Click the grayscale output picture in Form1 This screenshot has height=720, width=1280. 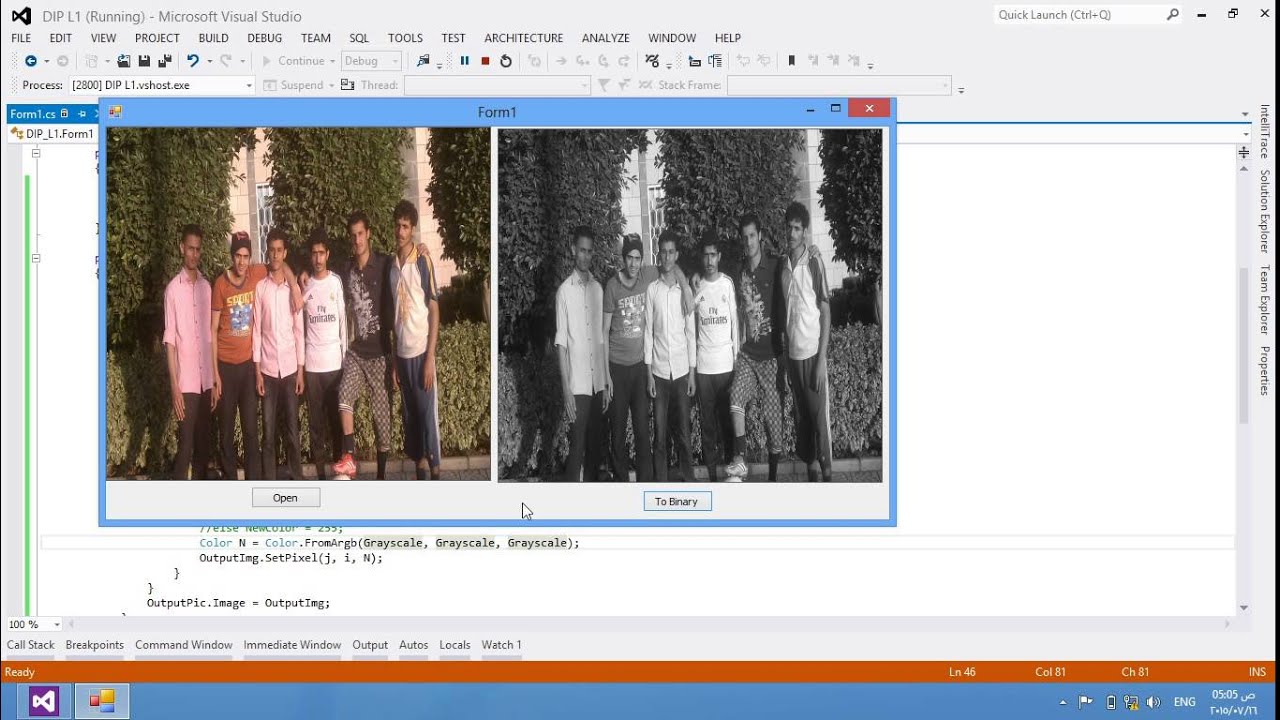(690, 305)
